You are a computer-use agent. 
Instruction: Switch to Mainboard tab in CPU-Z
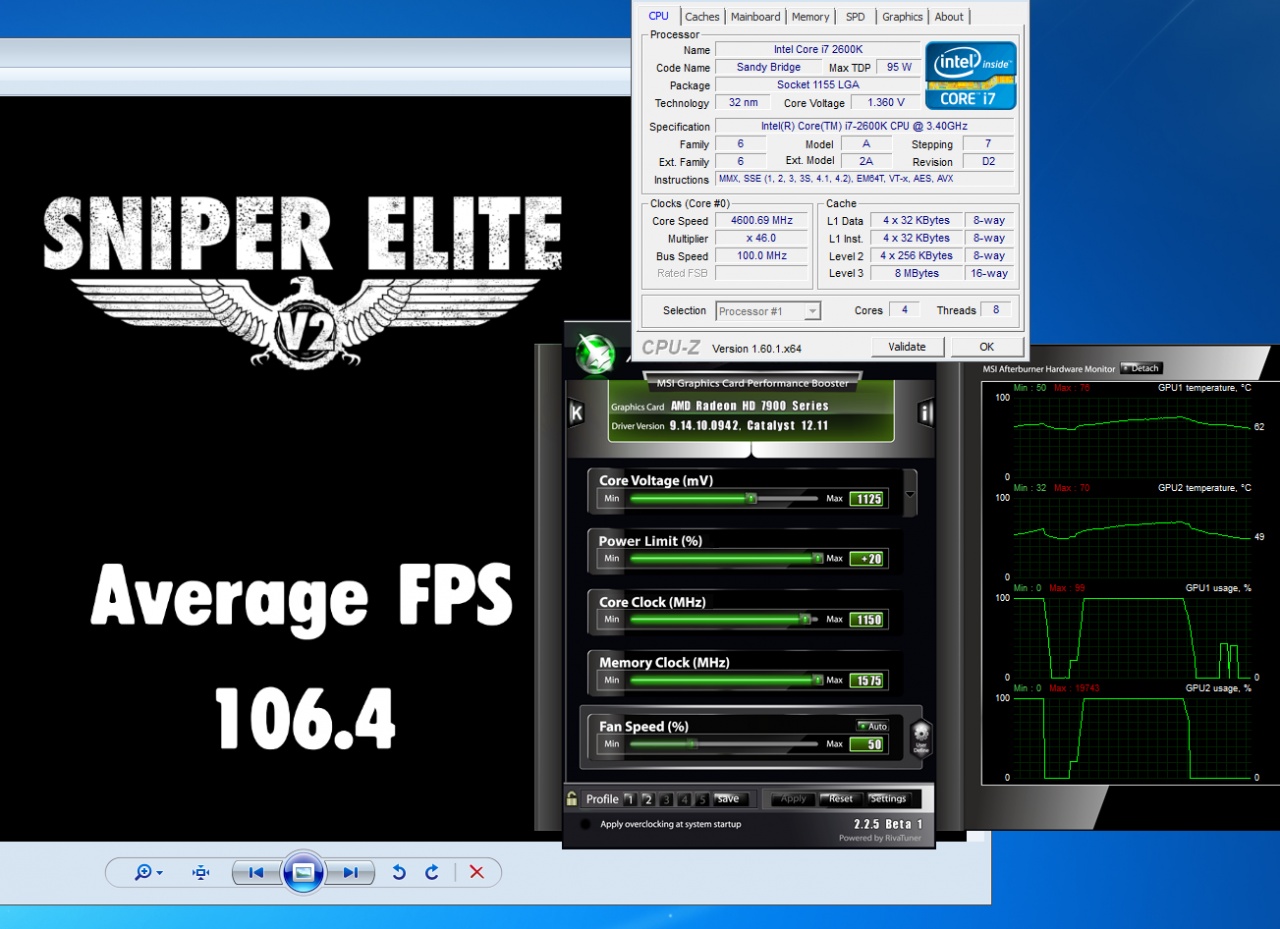(x=755, y=17)
